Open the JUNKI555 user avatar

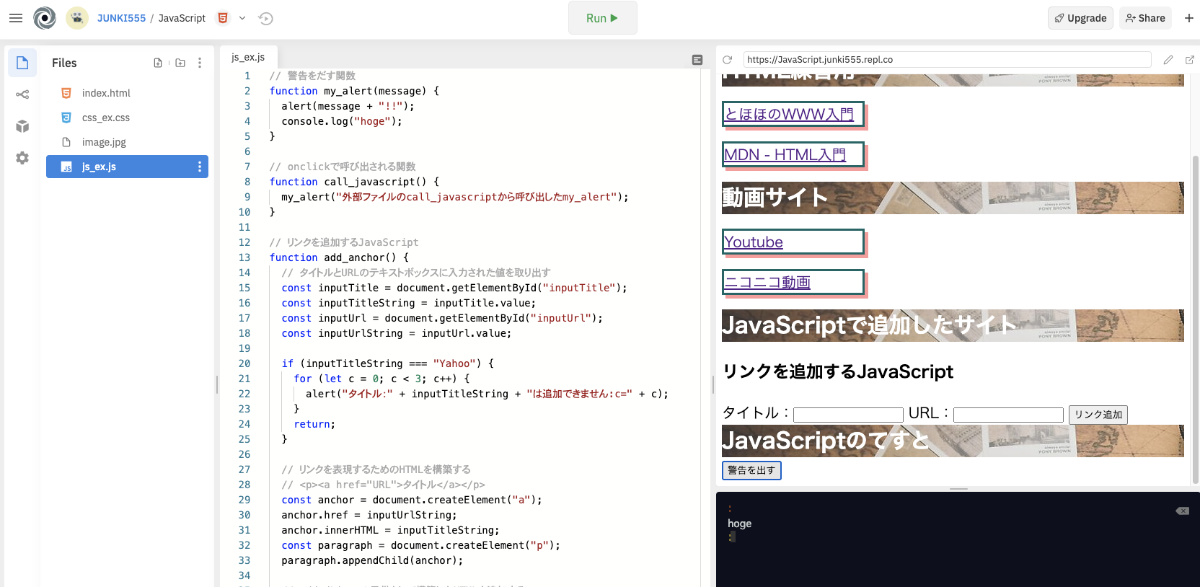pos(77,18)
